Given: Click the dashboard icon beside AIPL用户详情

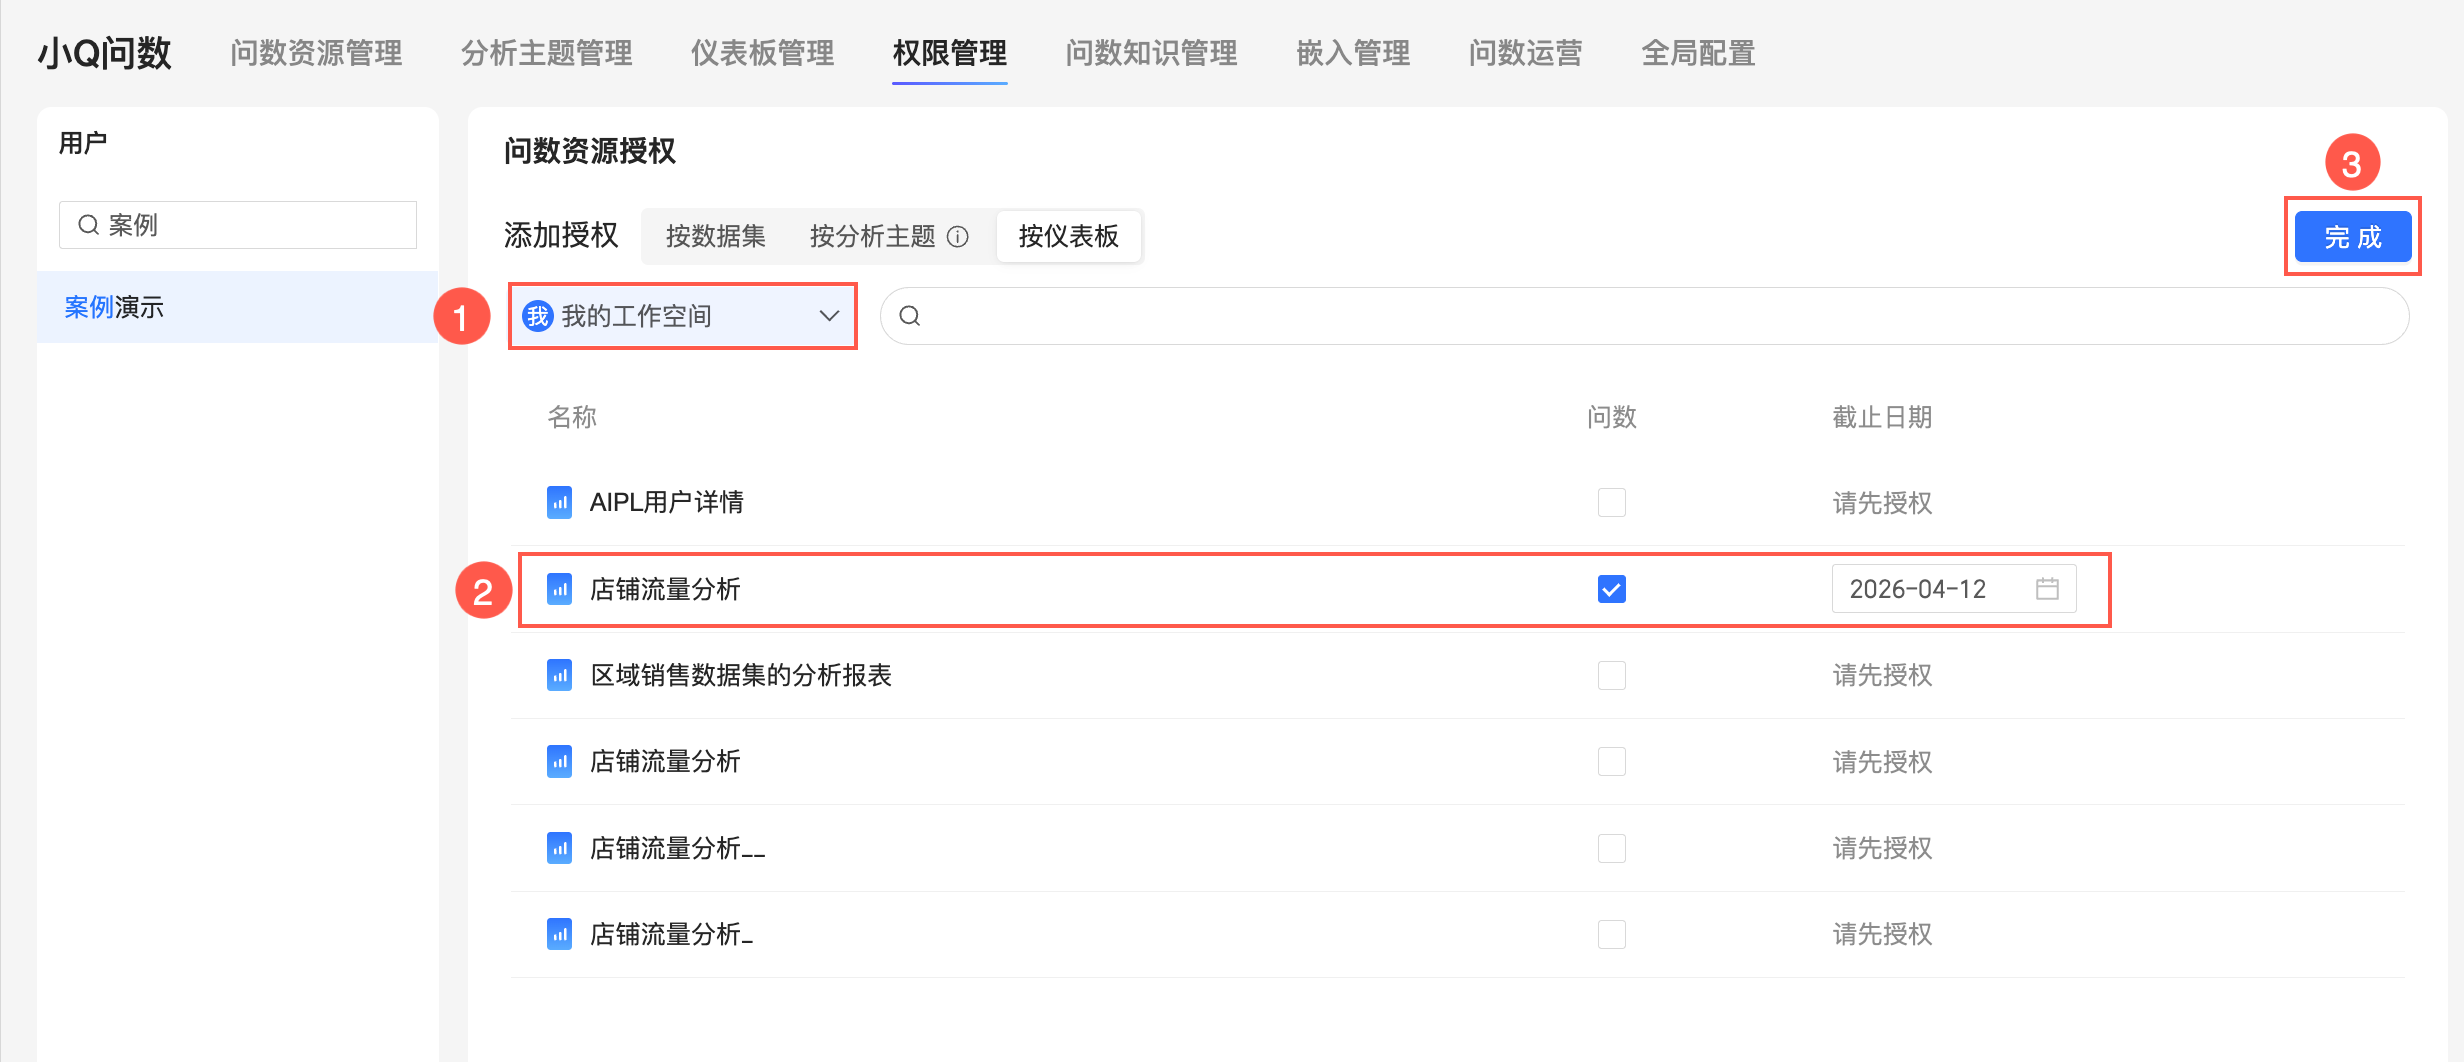Looking at the screenshot, I should click(x=559, y=502).
